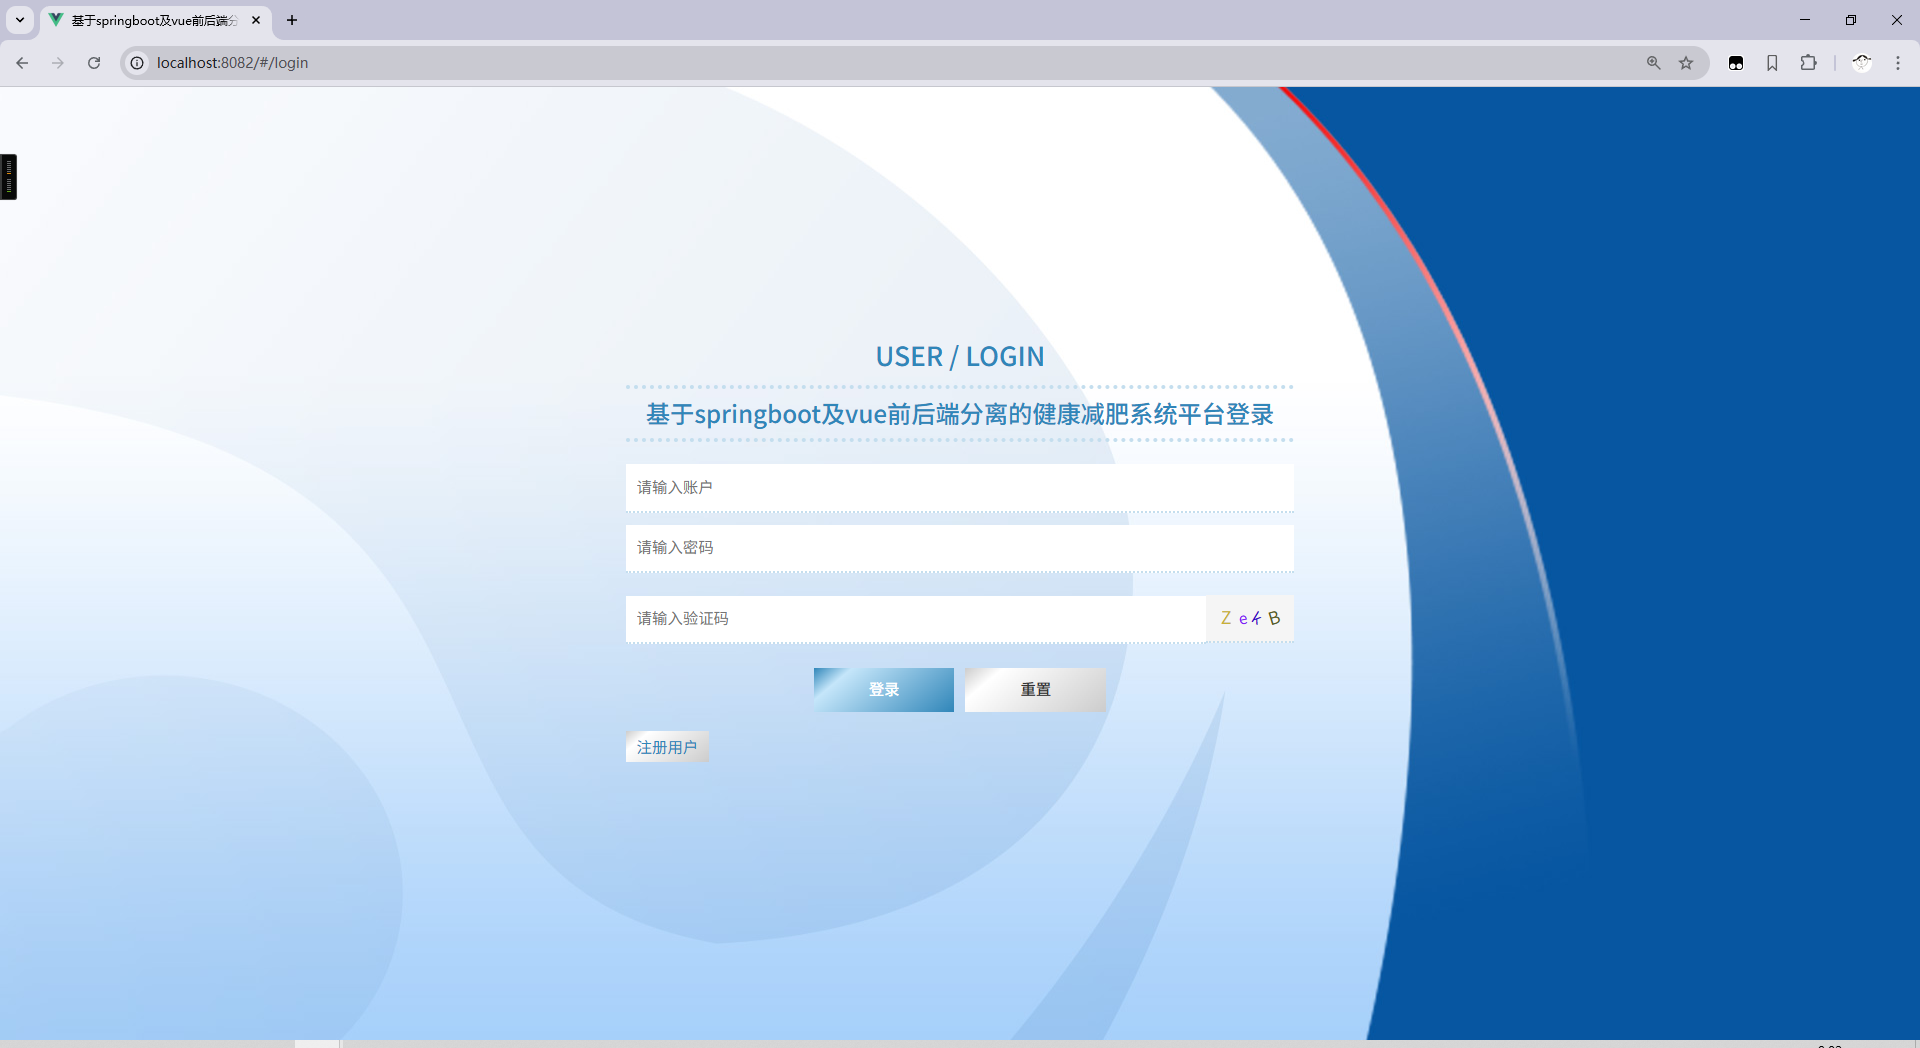1920x1048 pixels.
Task: Click the black handle at left edge
Action: tap(8, 177)
